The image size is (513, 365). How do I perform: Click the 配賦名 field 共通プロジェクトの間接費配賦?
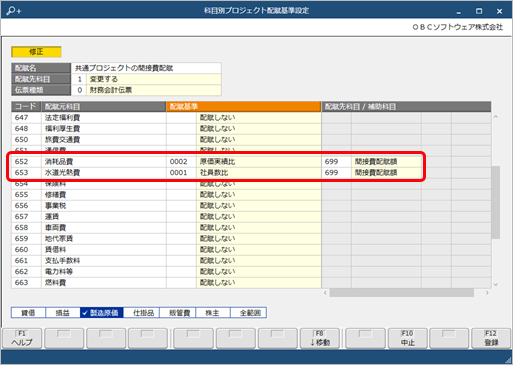(x=146, y=68)
